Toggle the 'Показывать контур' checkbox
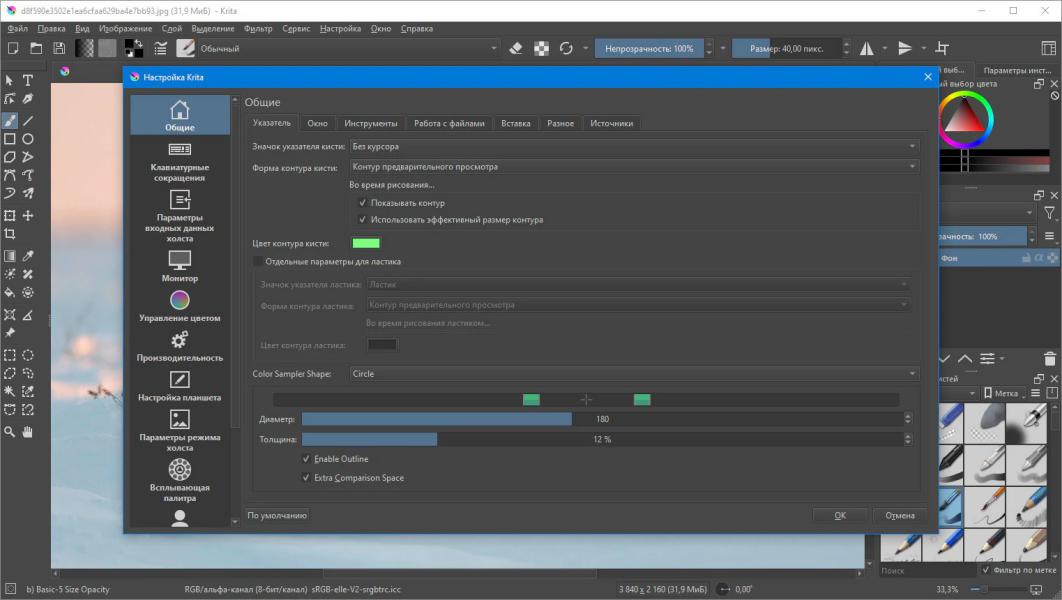The height and width of the screenshot is (600, 1062). point(363,203)
